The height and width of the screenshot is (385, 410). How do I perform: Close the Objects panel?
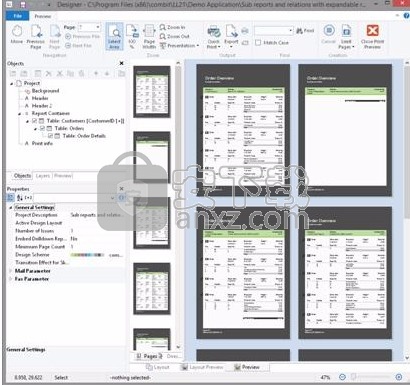coord(121,63)
